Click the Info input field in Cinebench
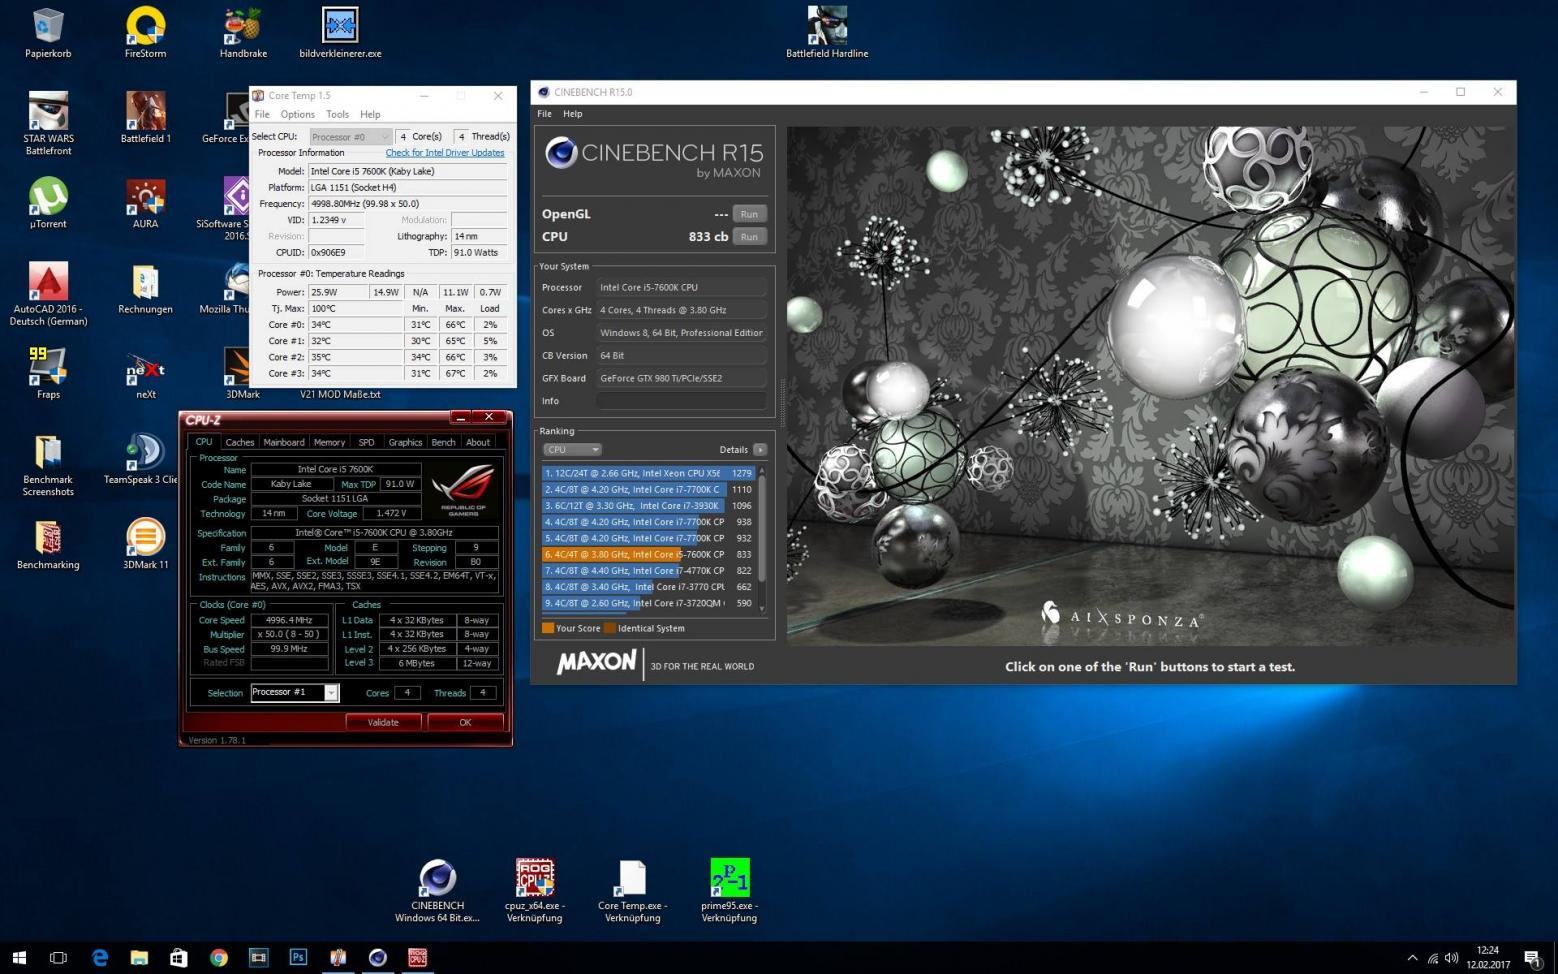 pyautogui.click(x=682, y=401)
